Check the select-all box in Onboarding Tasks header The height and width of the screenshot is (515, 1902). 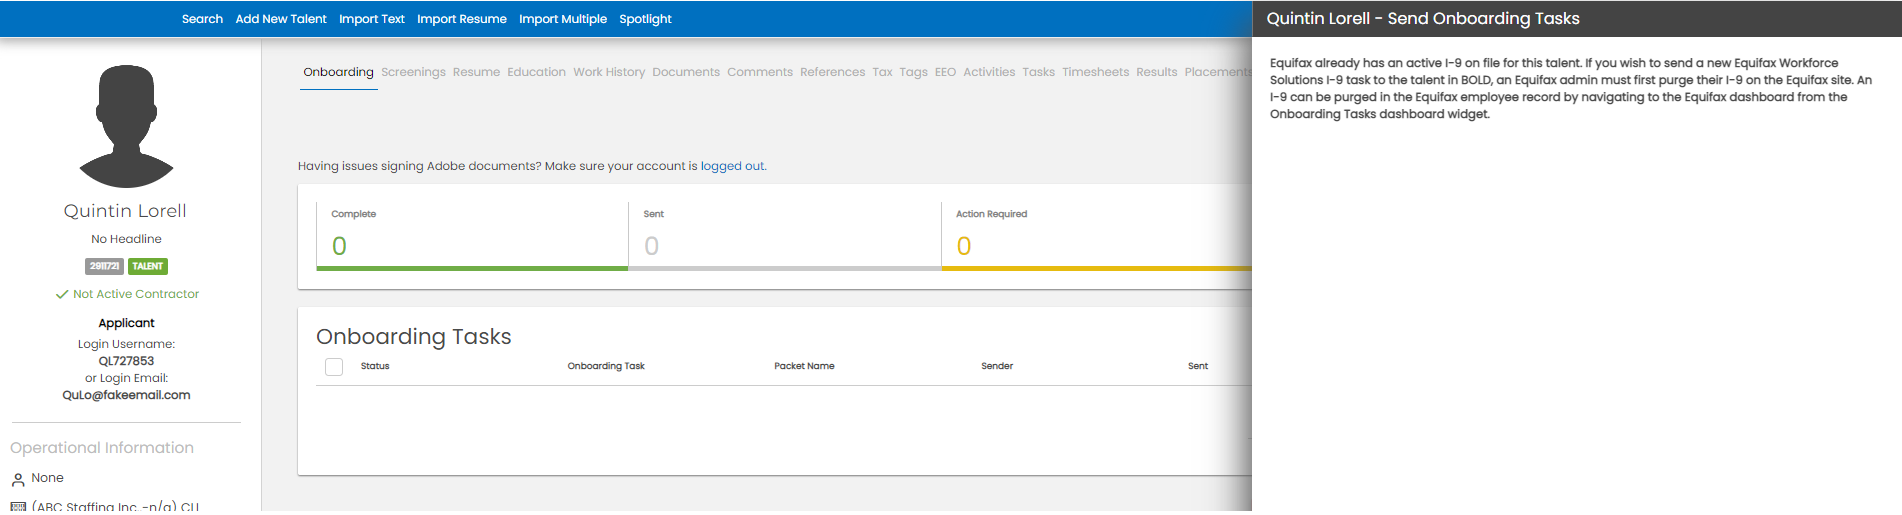[334, 367]
